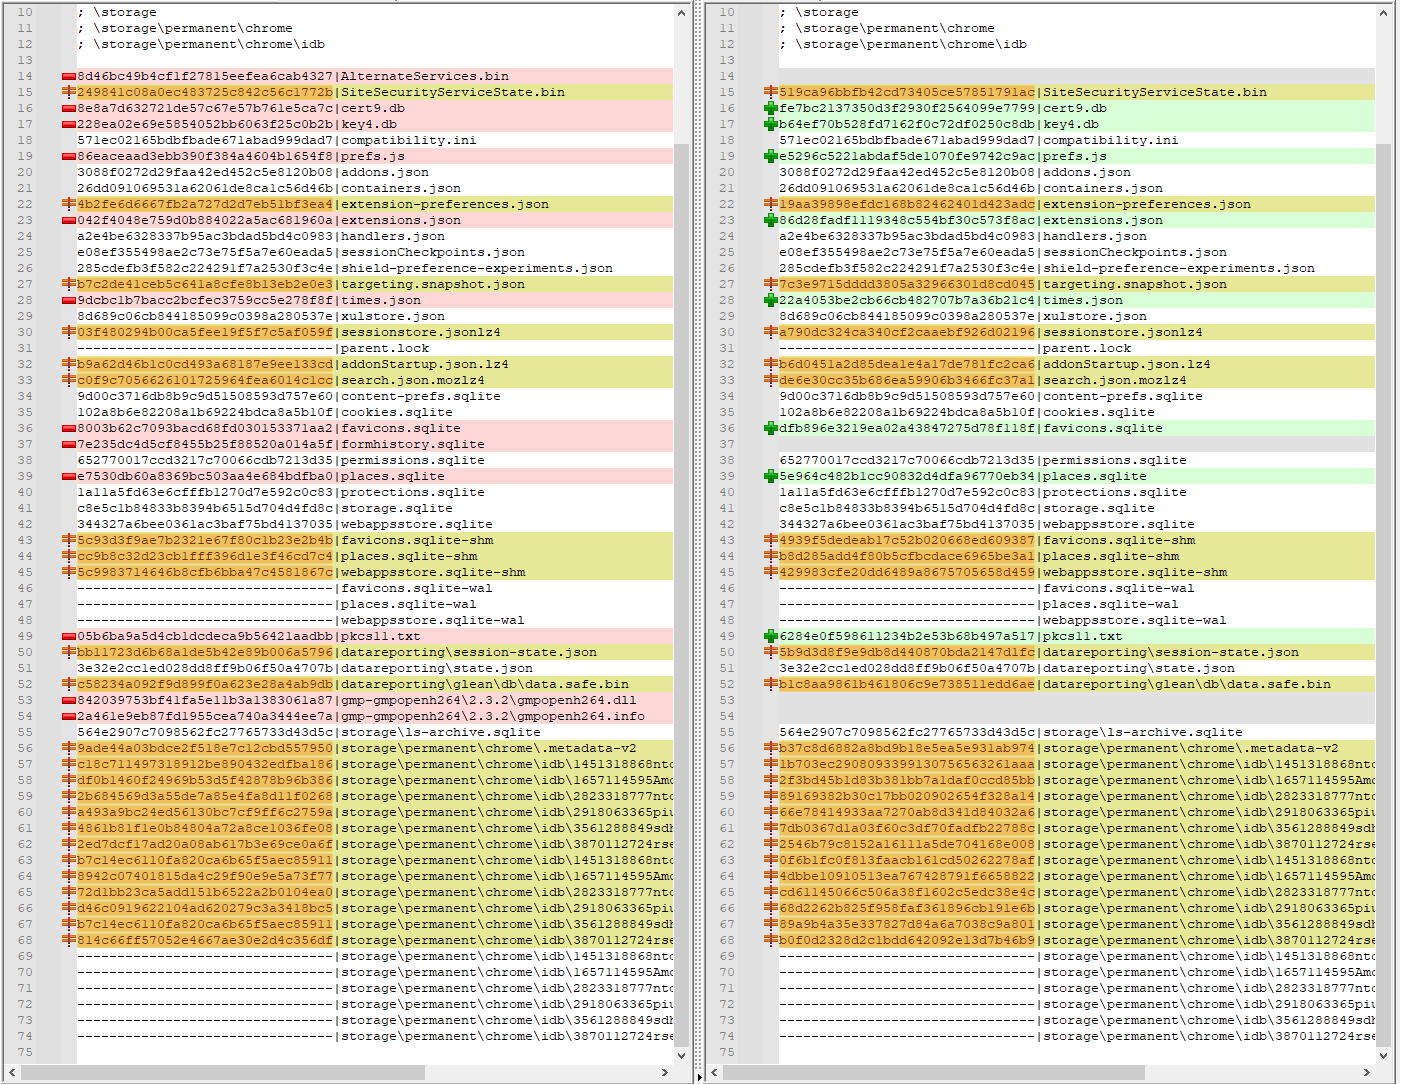Click left pane's horizontal scroll right arrow
Viewport: 1401px width, 1084px height.
pyautogui.click(x=665, y=1072)
